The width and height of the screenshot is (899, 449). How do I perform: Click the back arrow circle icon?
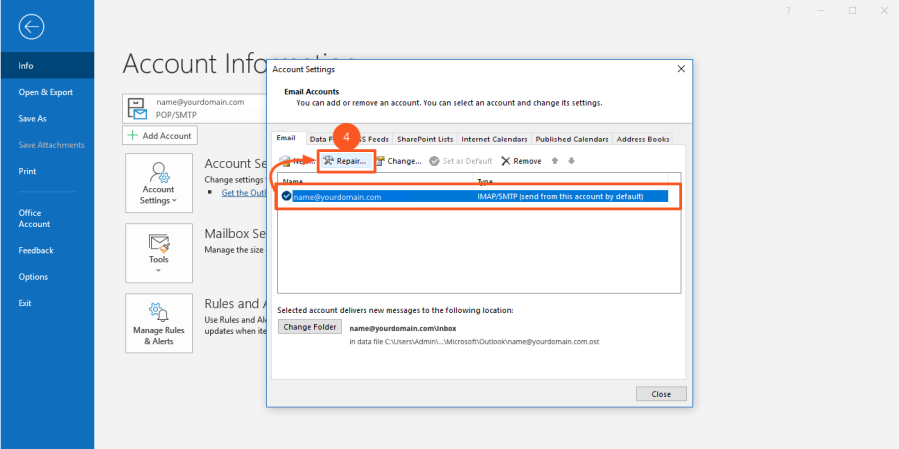31,27
